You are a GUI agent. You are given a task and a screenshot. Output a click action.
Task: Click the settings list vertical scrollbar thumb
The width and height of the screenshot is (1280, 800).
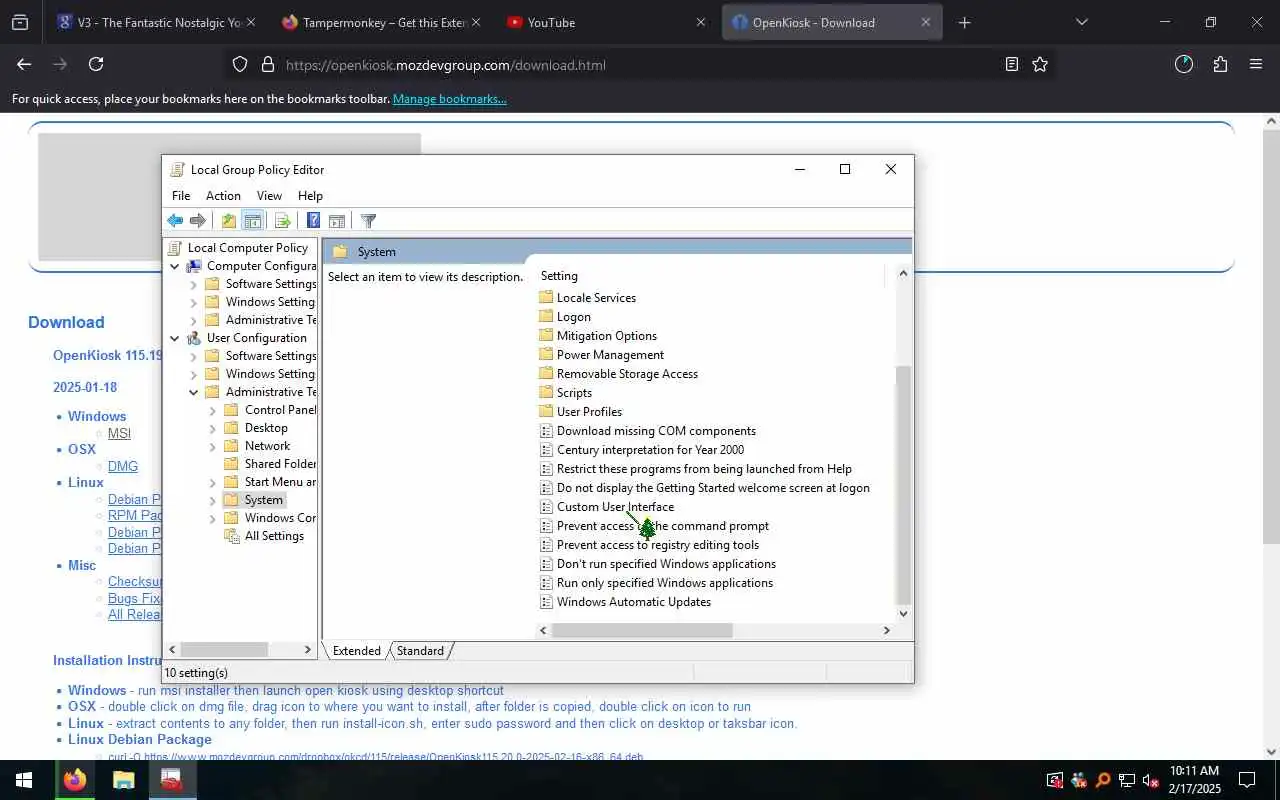[x=903, y=485]
